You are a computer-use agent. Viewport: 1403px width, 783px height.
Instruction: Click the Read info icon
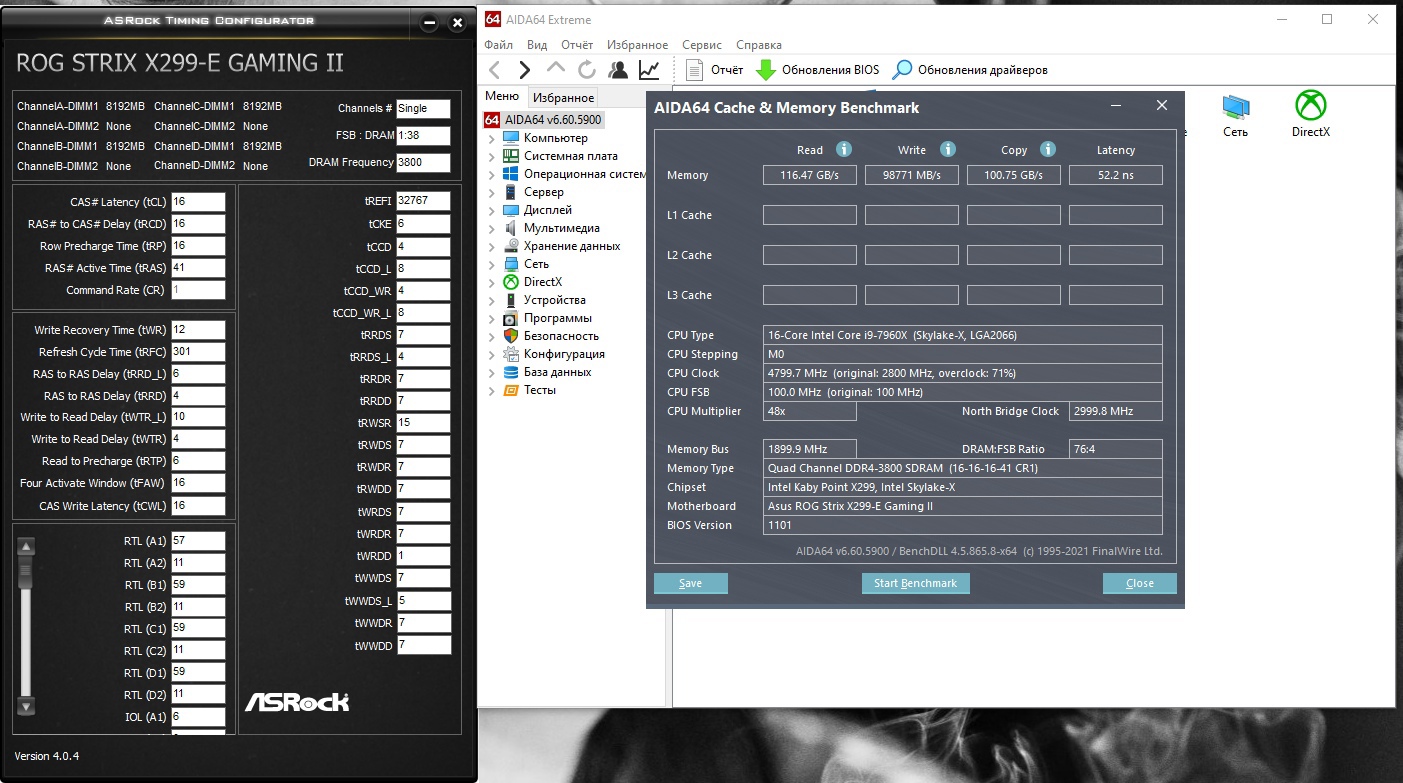click(x=843, y=149)
